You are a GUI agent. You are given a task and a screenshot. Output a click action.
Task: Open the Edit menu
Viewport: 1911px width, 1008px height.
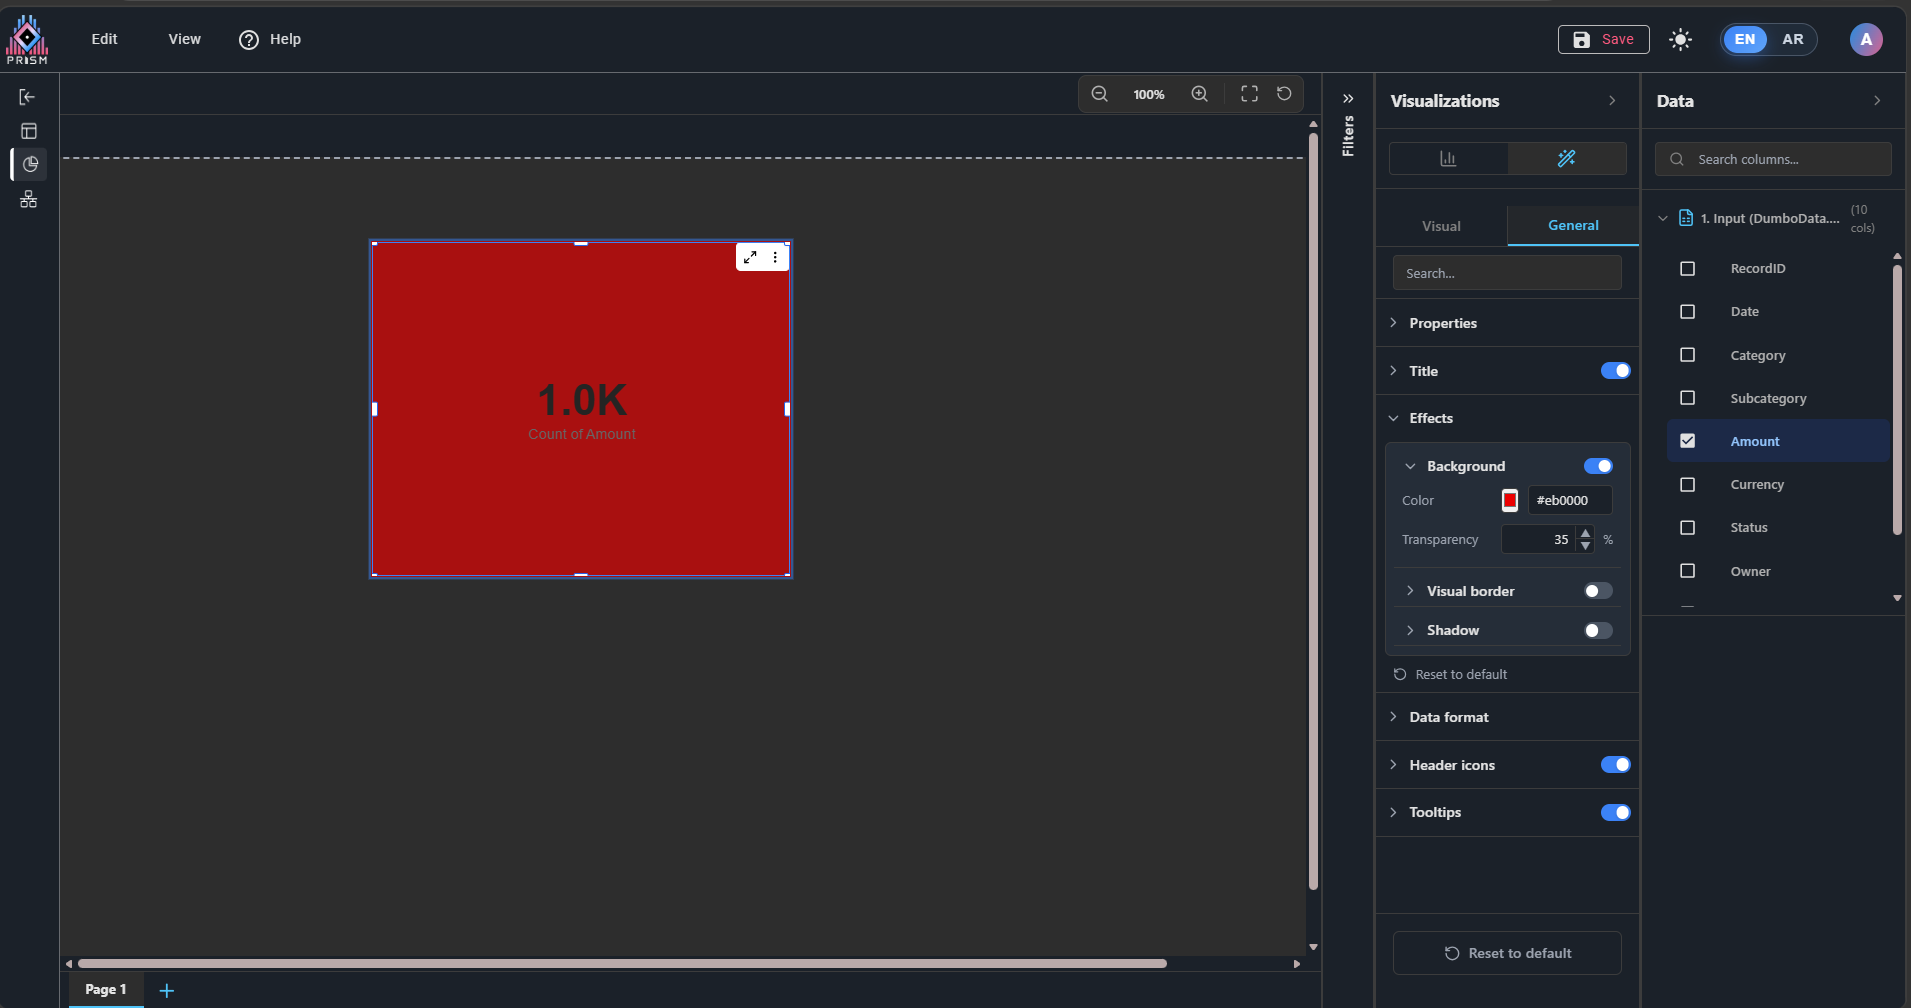(x=104, y=39)
